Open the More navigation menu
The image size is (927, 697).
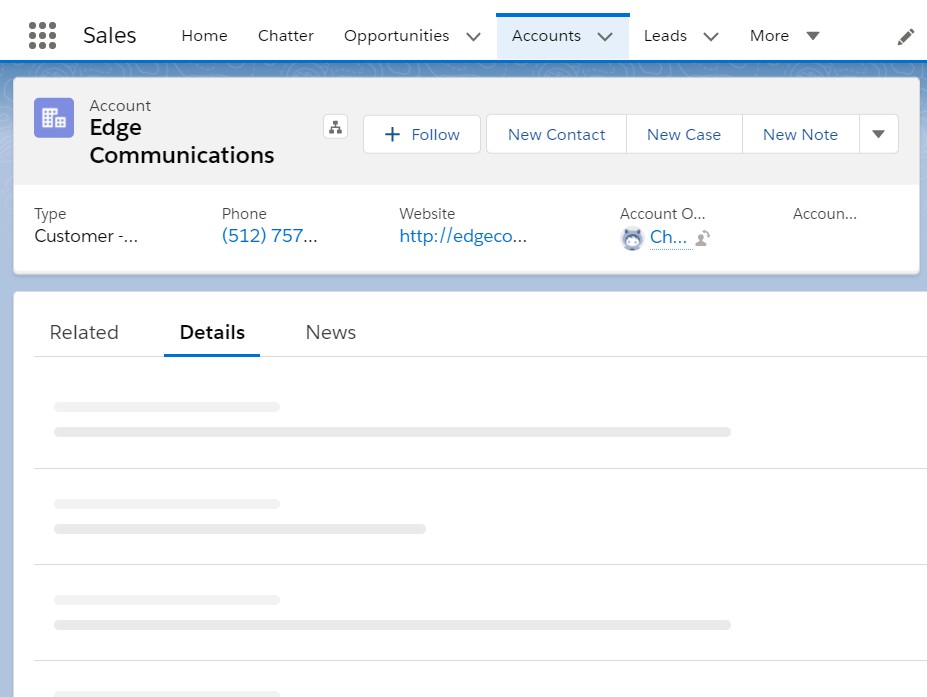coord(784,36)
